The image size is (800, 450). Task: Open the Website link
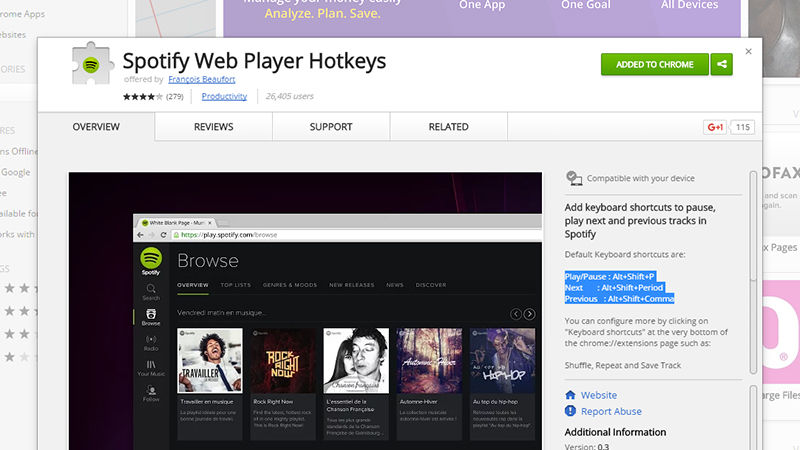click(598, 395)
